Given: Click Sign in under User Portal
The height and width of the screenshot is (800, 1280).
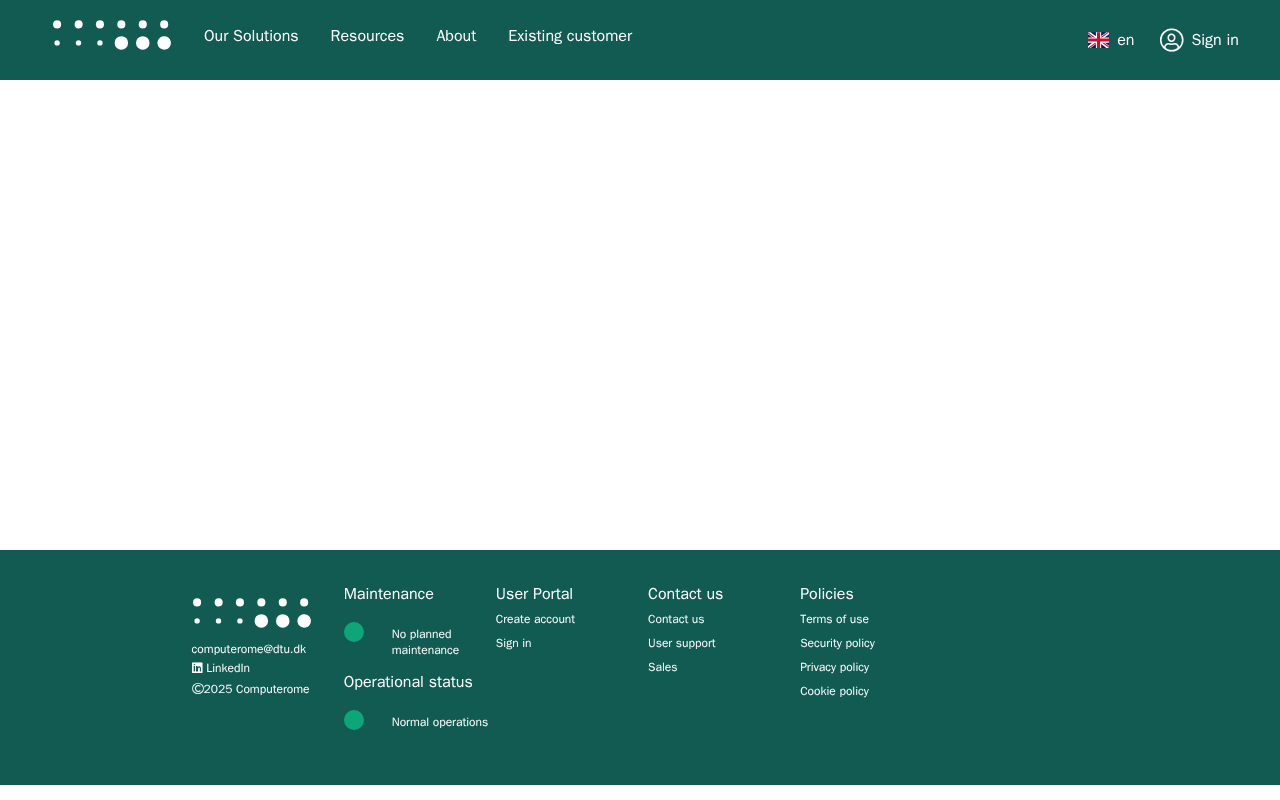Looking at the screenshot, I should (514, 643).
